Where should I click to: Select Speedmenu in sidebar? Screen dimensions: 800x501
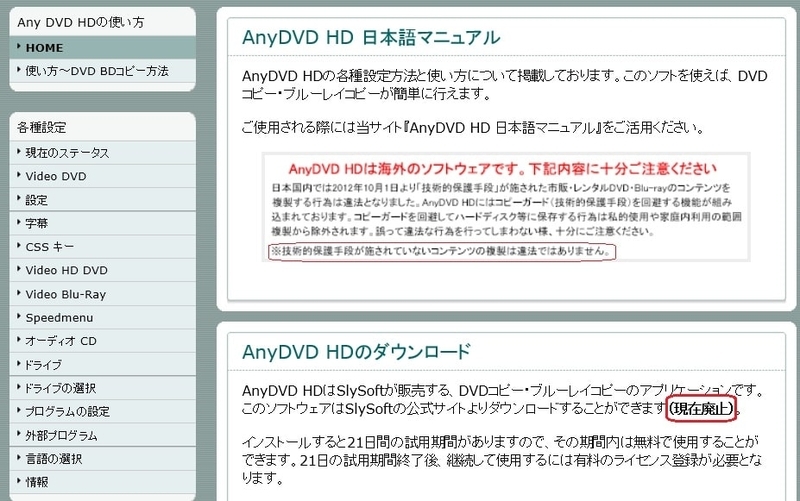pyautogui.click(x=102, y=317)
